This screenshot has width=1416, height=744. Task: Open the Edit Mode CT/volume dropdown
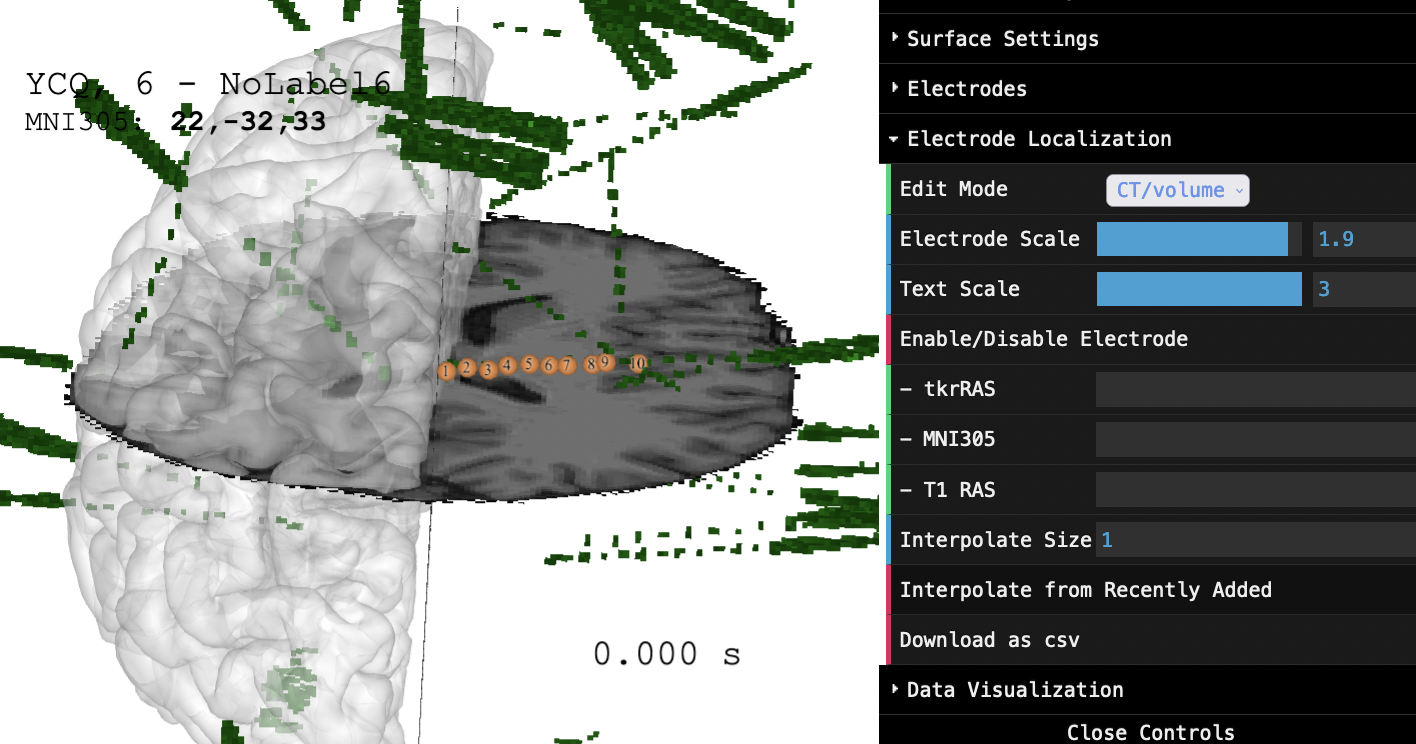[1177, 190]
